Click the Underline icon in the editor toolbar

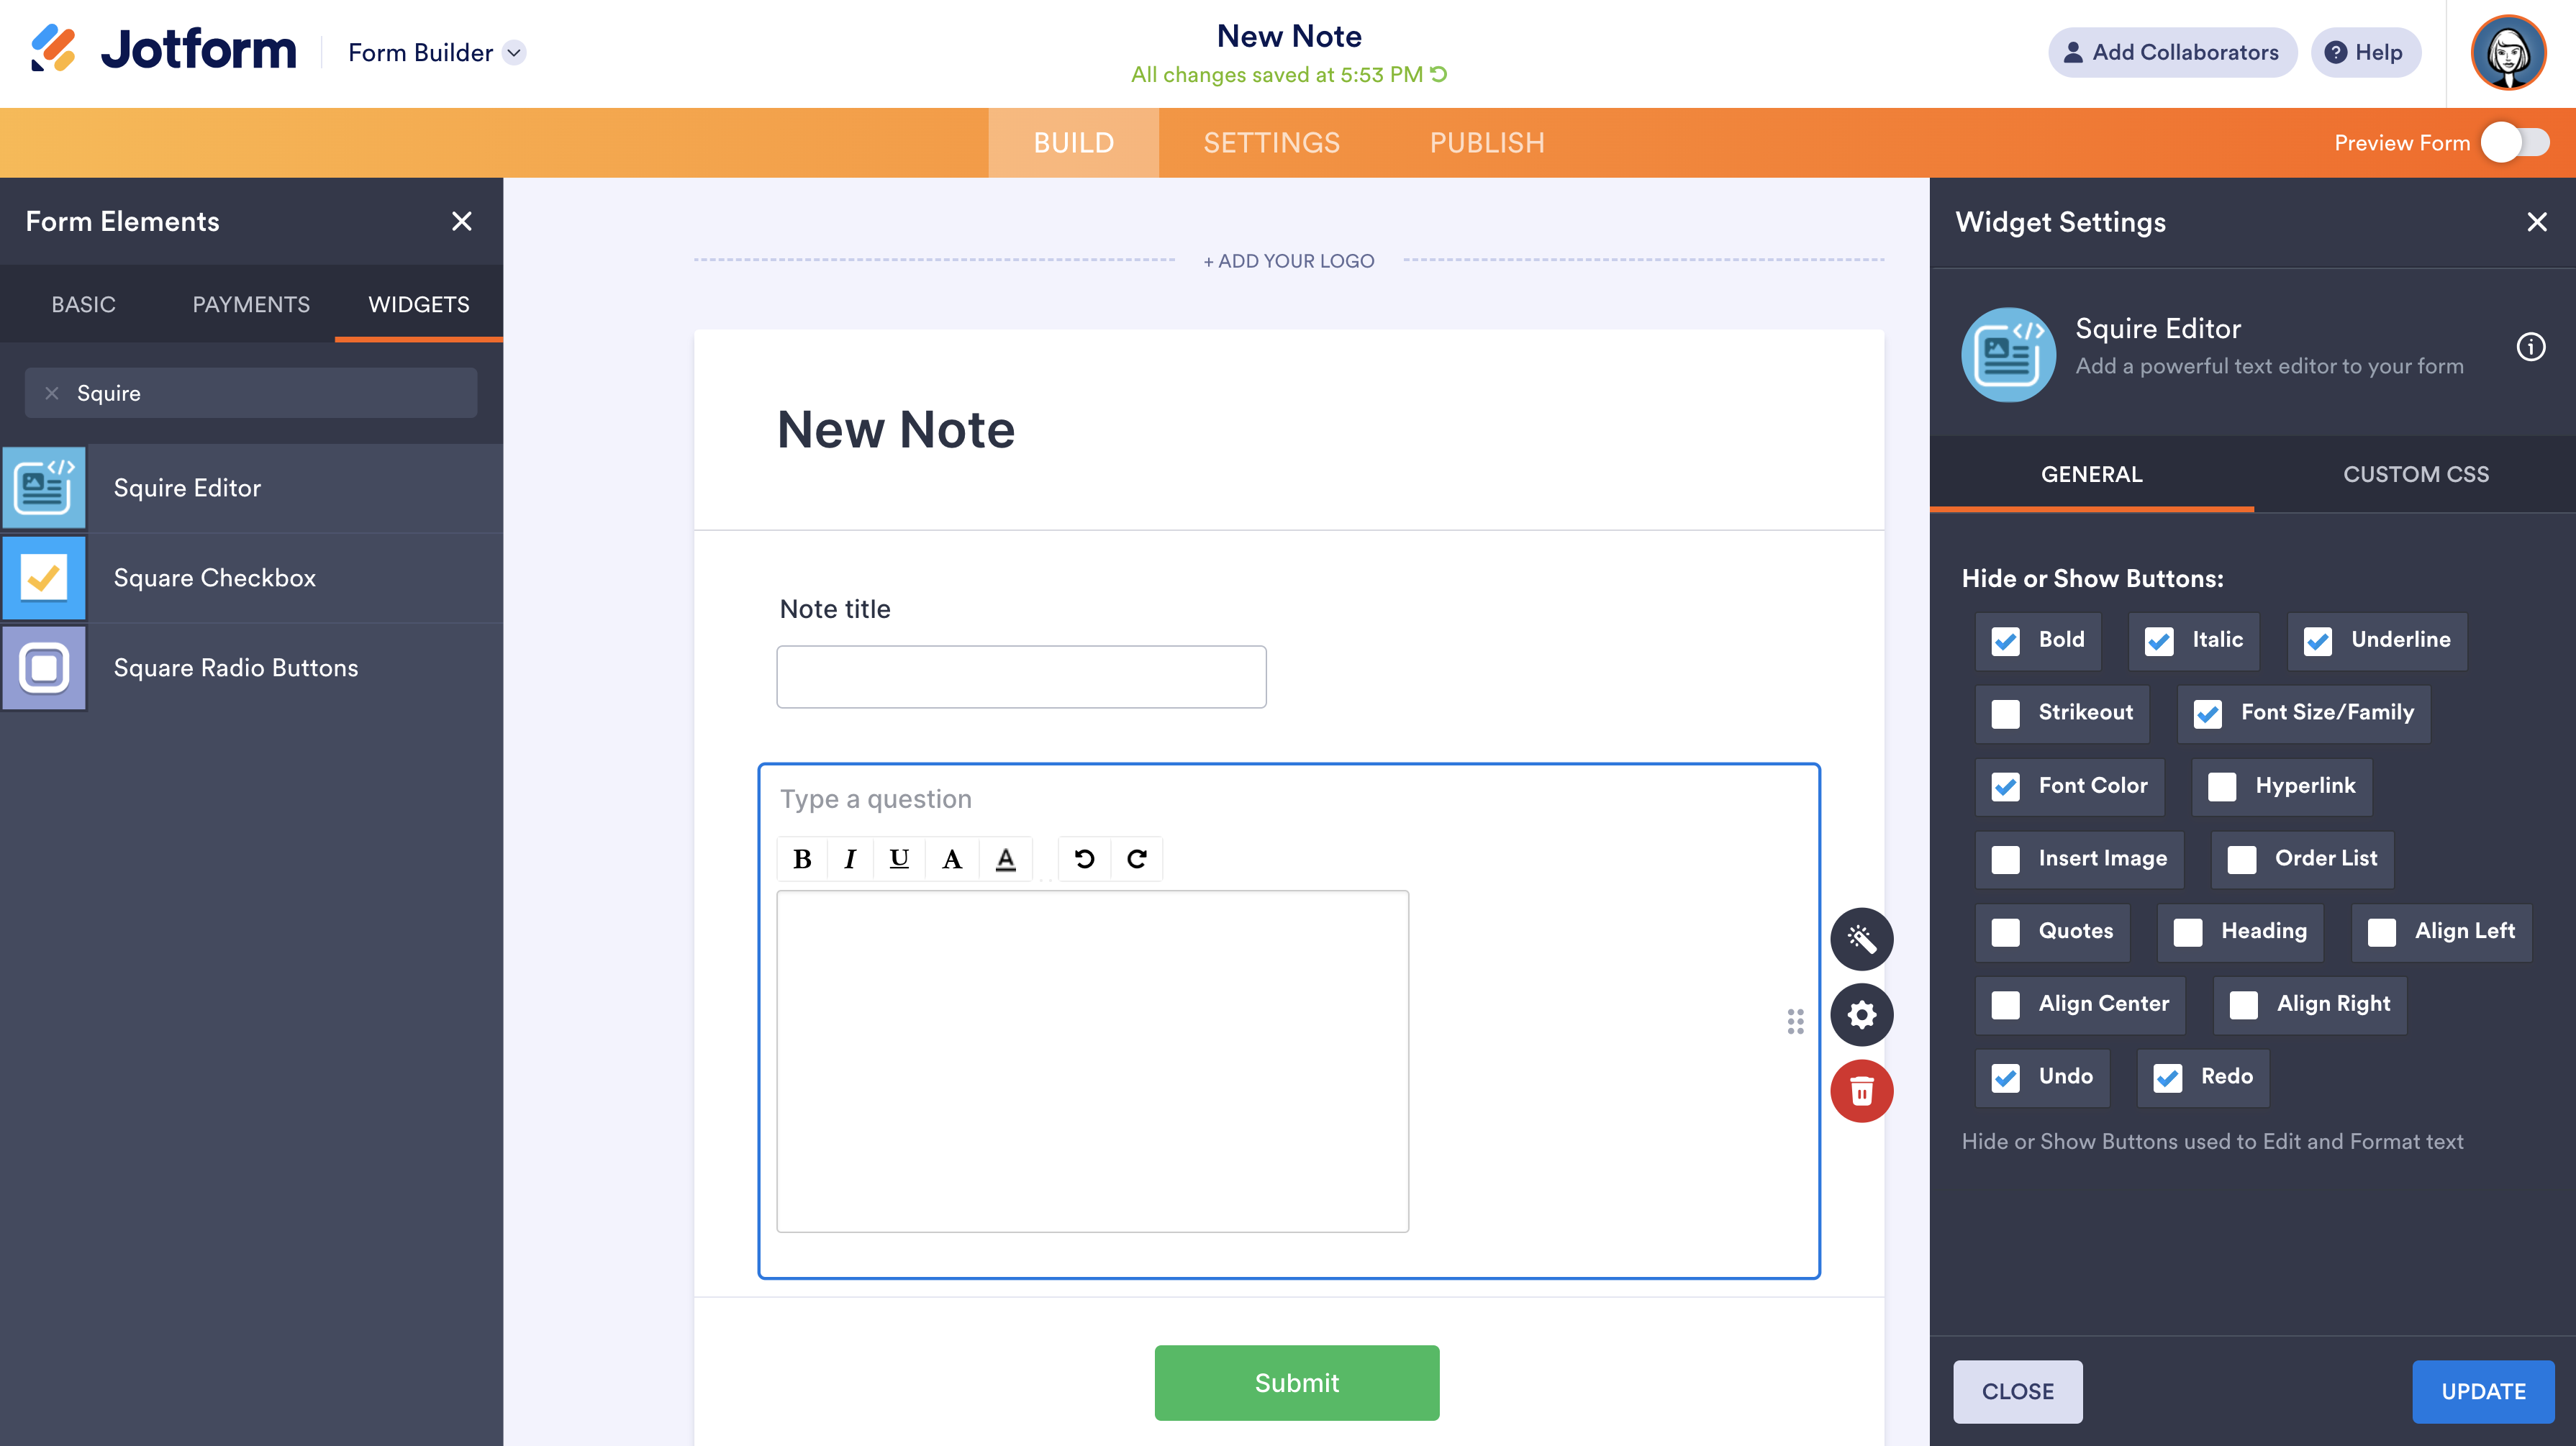pos(899,859)
